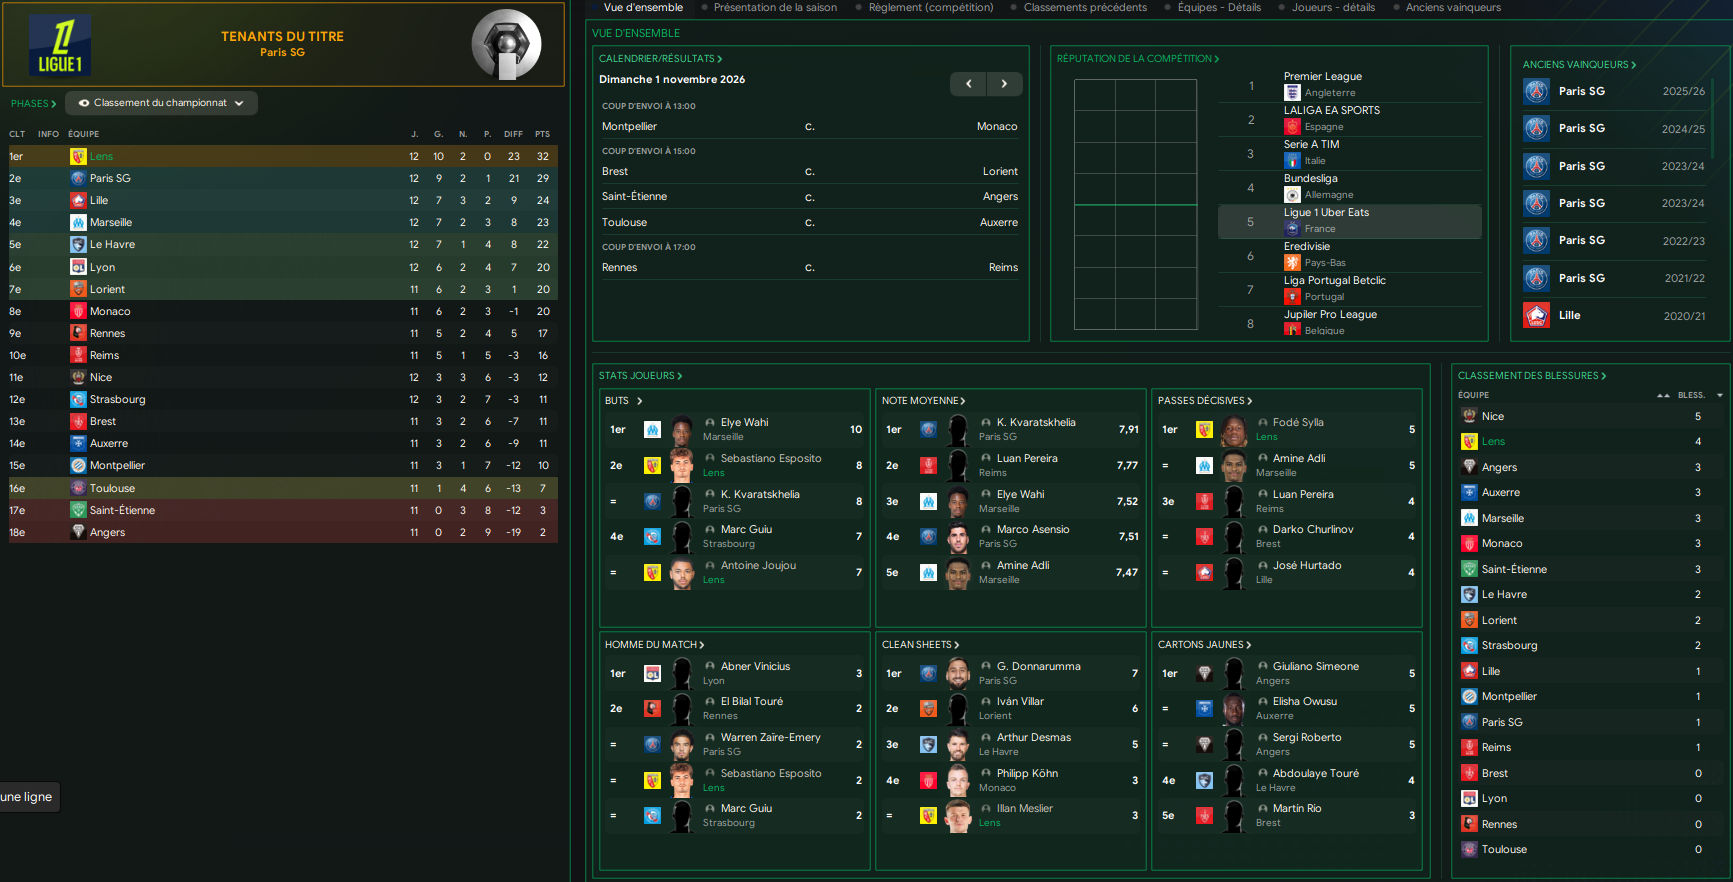The image size is (1733, 882).
Task: Sort league table by DIFF column
Action: [513, 134]
